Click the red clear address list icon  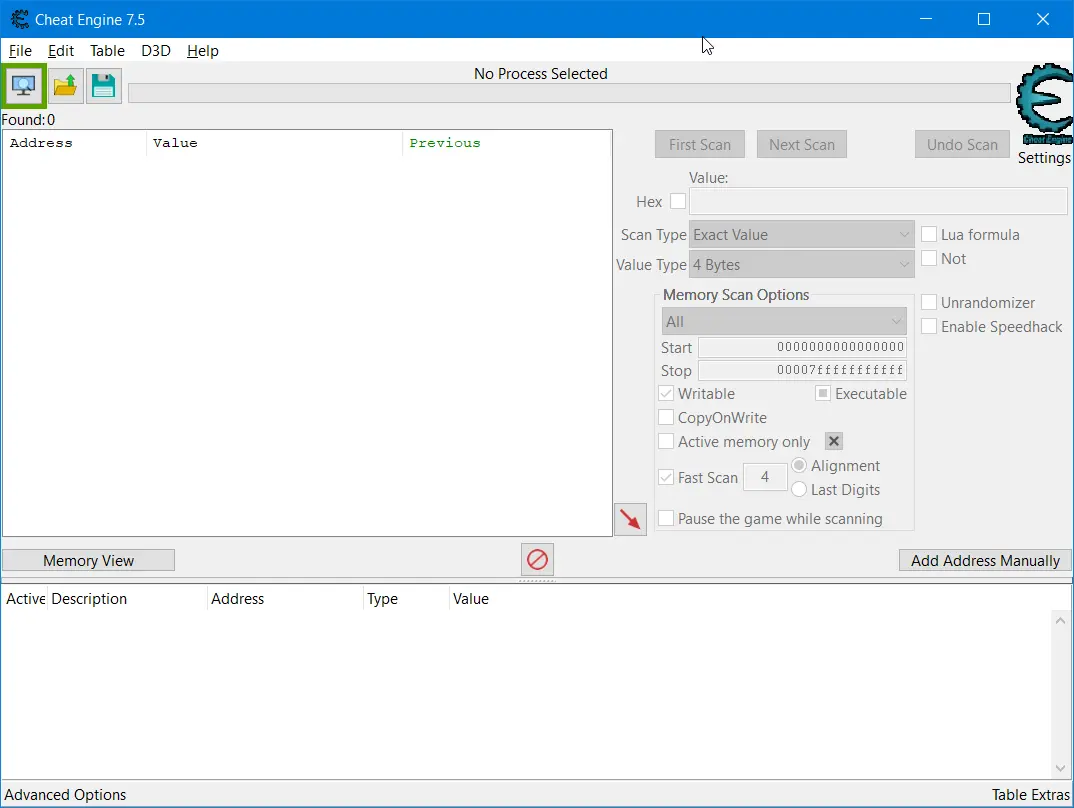point(537,559)
